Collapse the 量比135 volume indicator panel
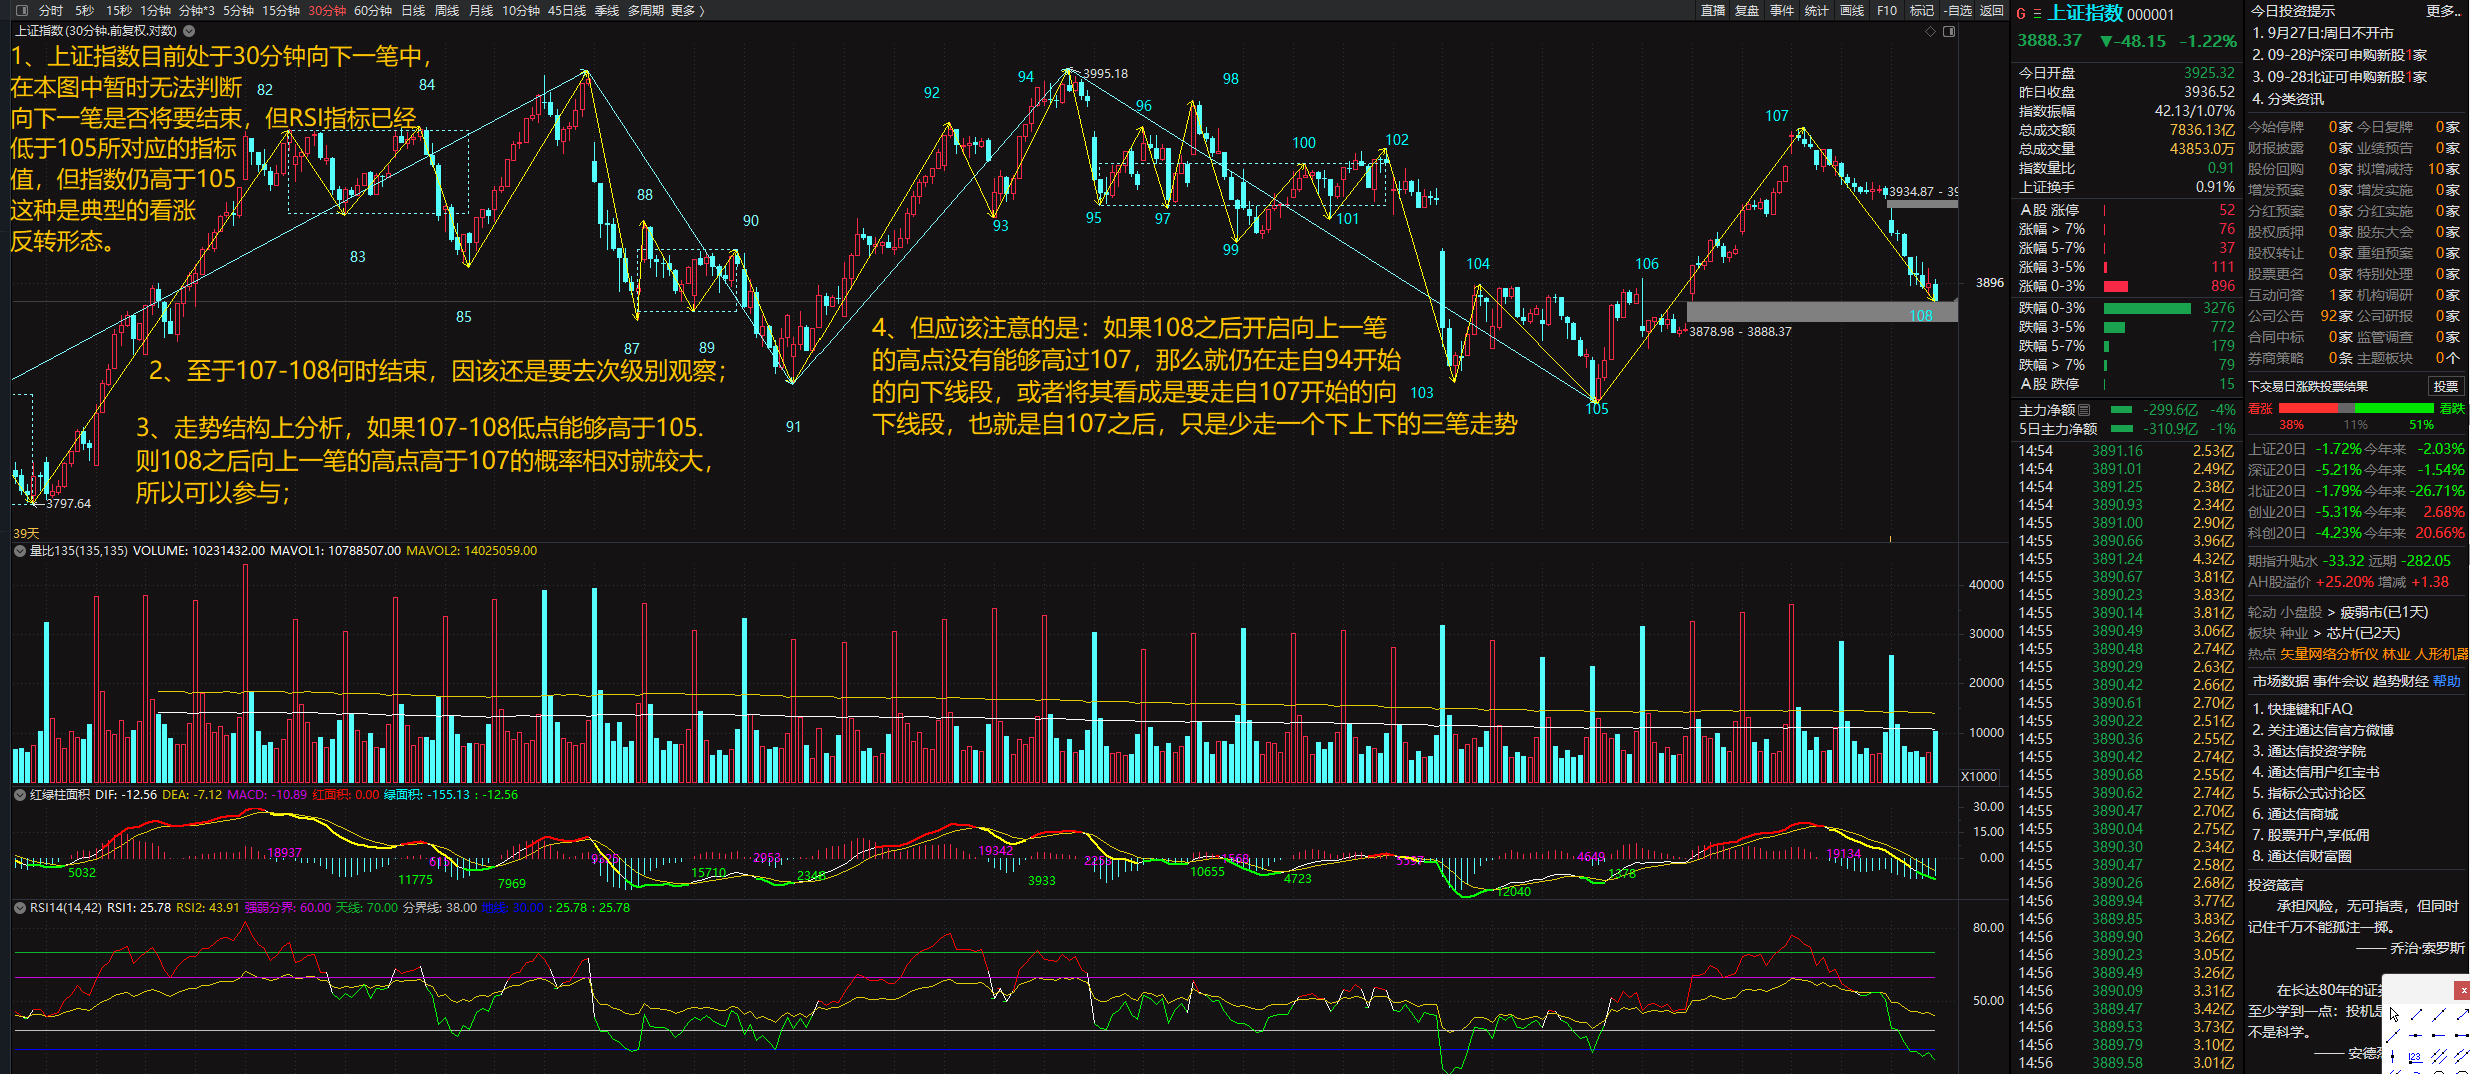The image size is (2470, 1074). [19, 551]
